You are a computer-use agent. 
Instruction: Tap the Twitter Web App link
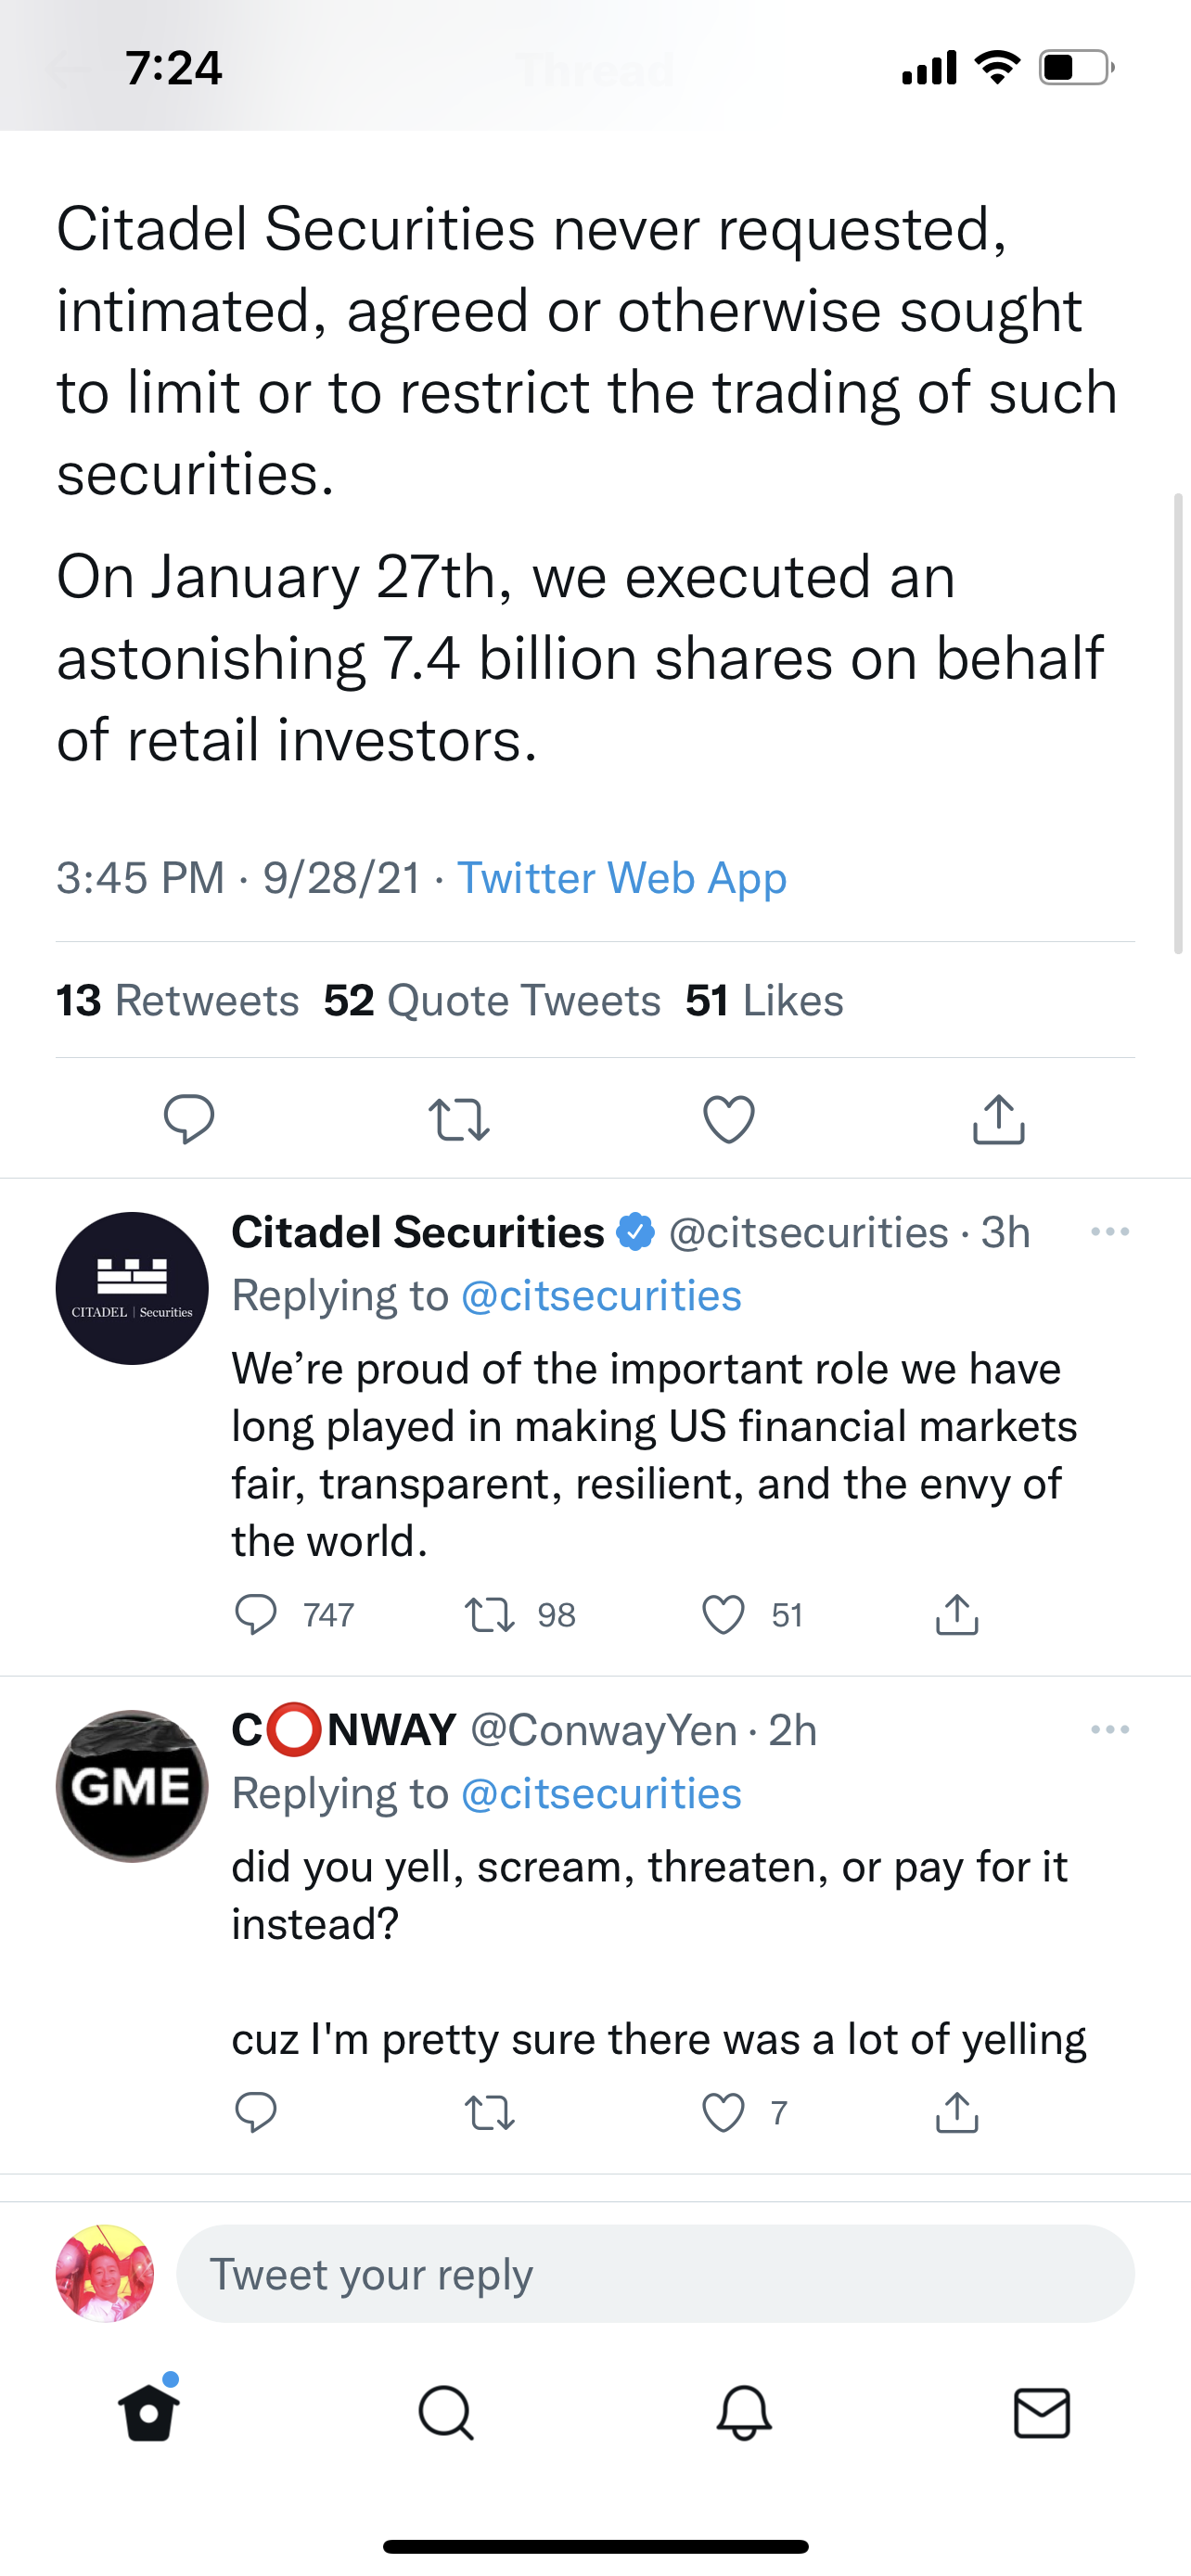pyautogui.click(x=621, y=878)
